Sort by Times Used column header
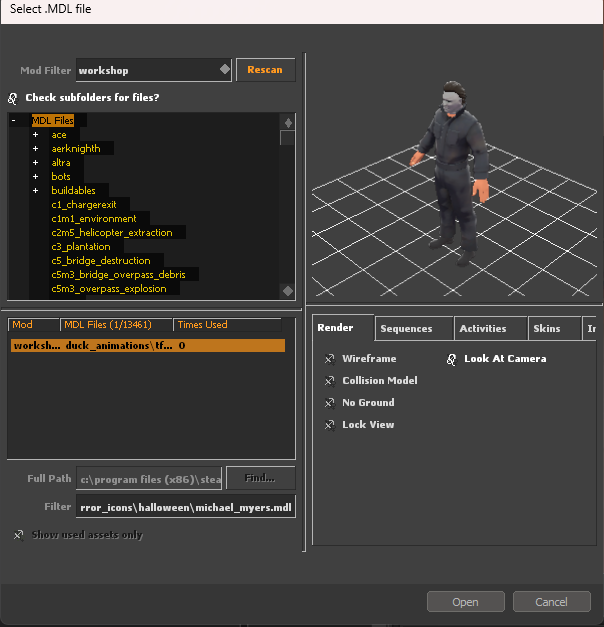Viewport: 604px width, 627px height. point(228,325)
